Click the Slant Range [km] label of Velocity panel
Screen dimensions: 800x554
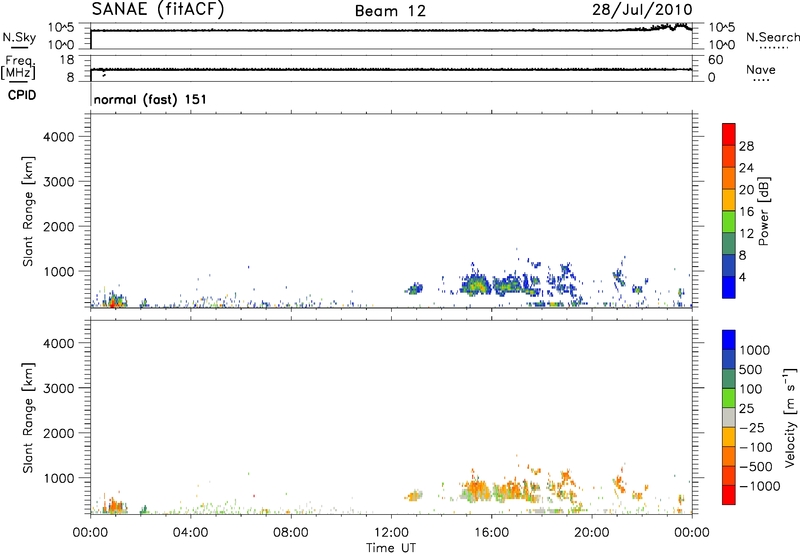(x=28, y=417)
